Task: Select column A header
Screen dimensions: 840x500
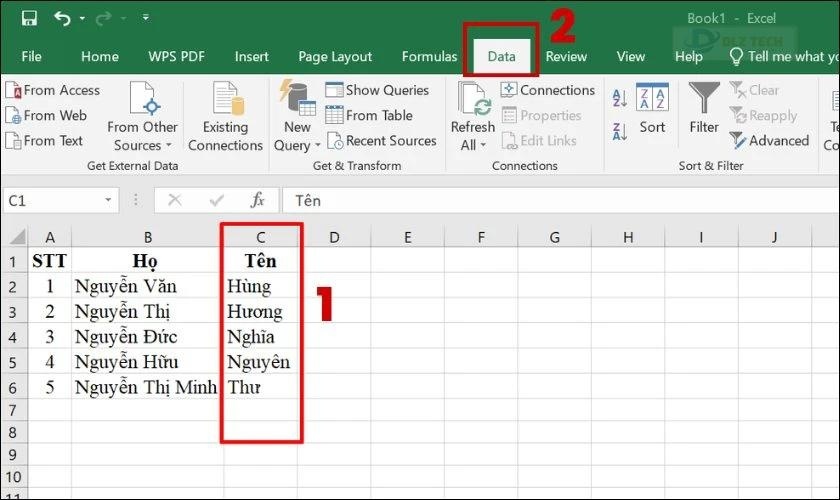Action: (50, 237)
